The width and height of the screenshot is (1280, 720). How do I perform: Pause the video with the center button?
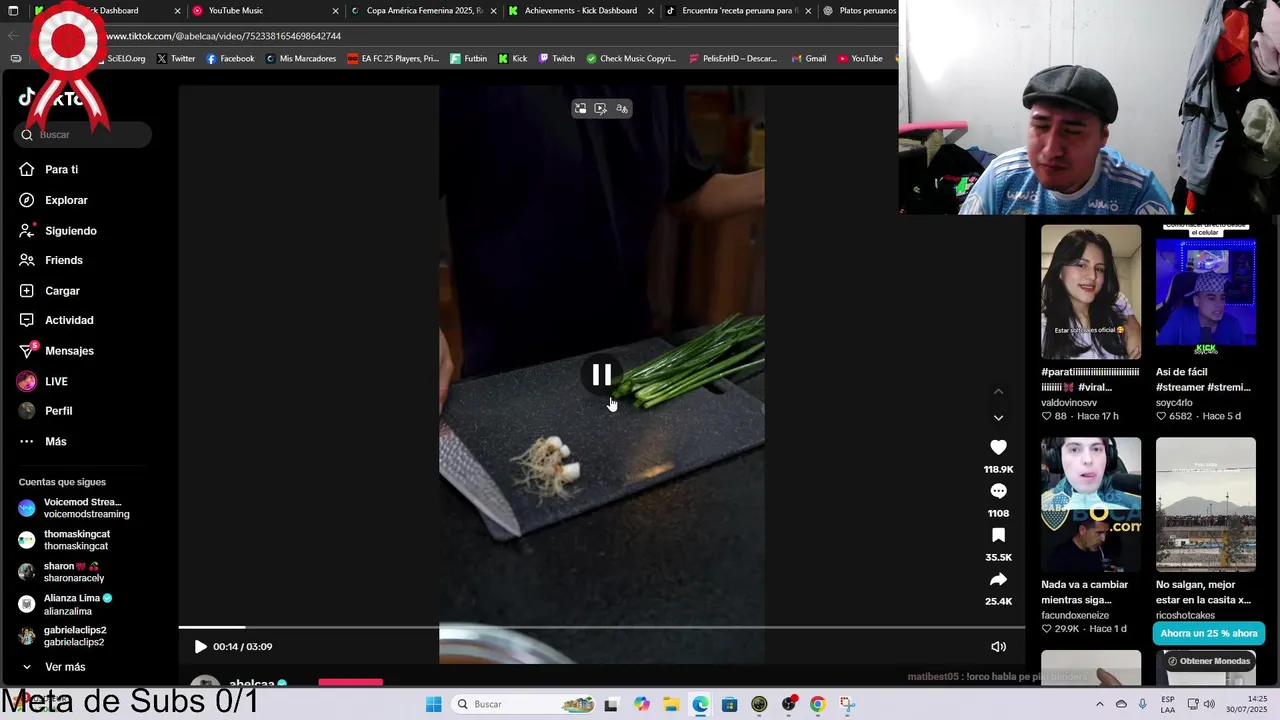point(602,375)
